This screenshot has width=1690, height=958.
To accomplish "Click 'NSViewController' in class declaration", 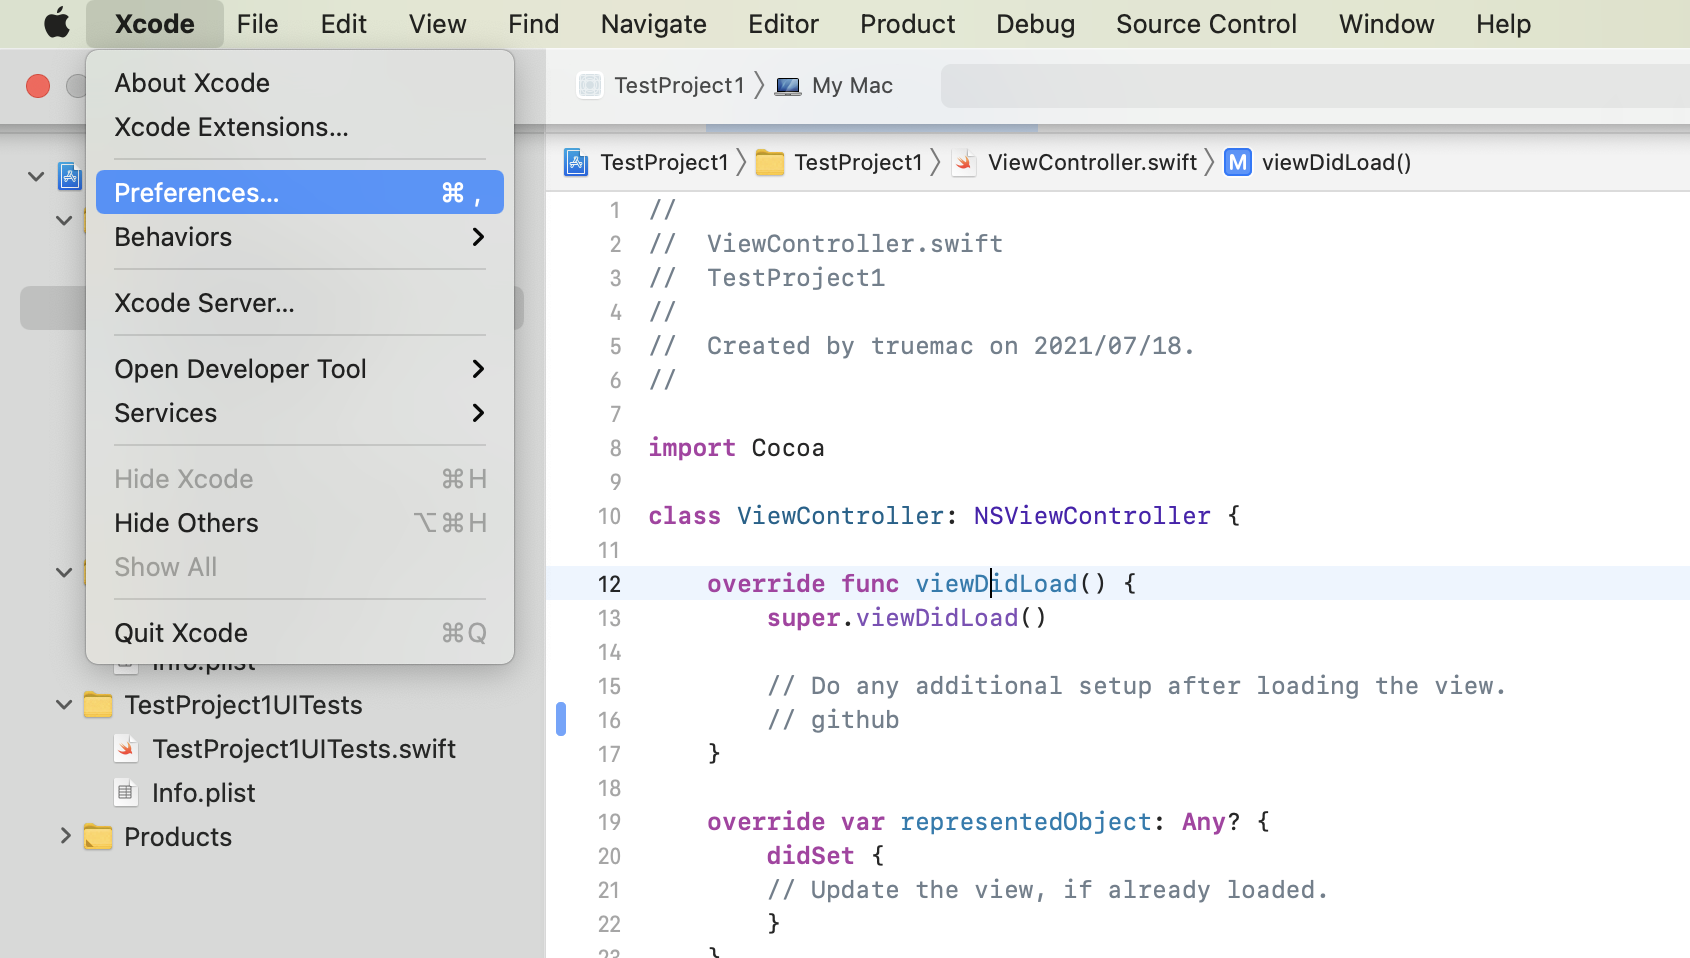I will click(x=1092, y=516).
